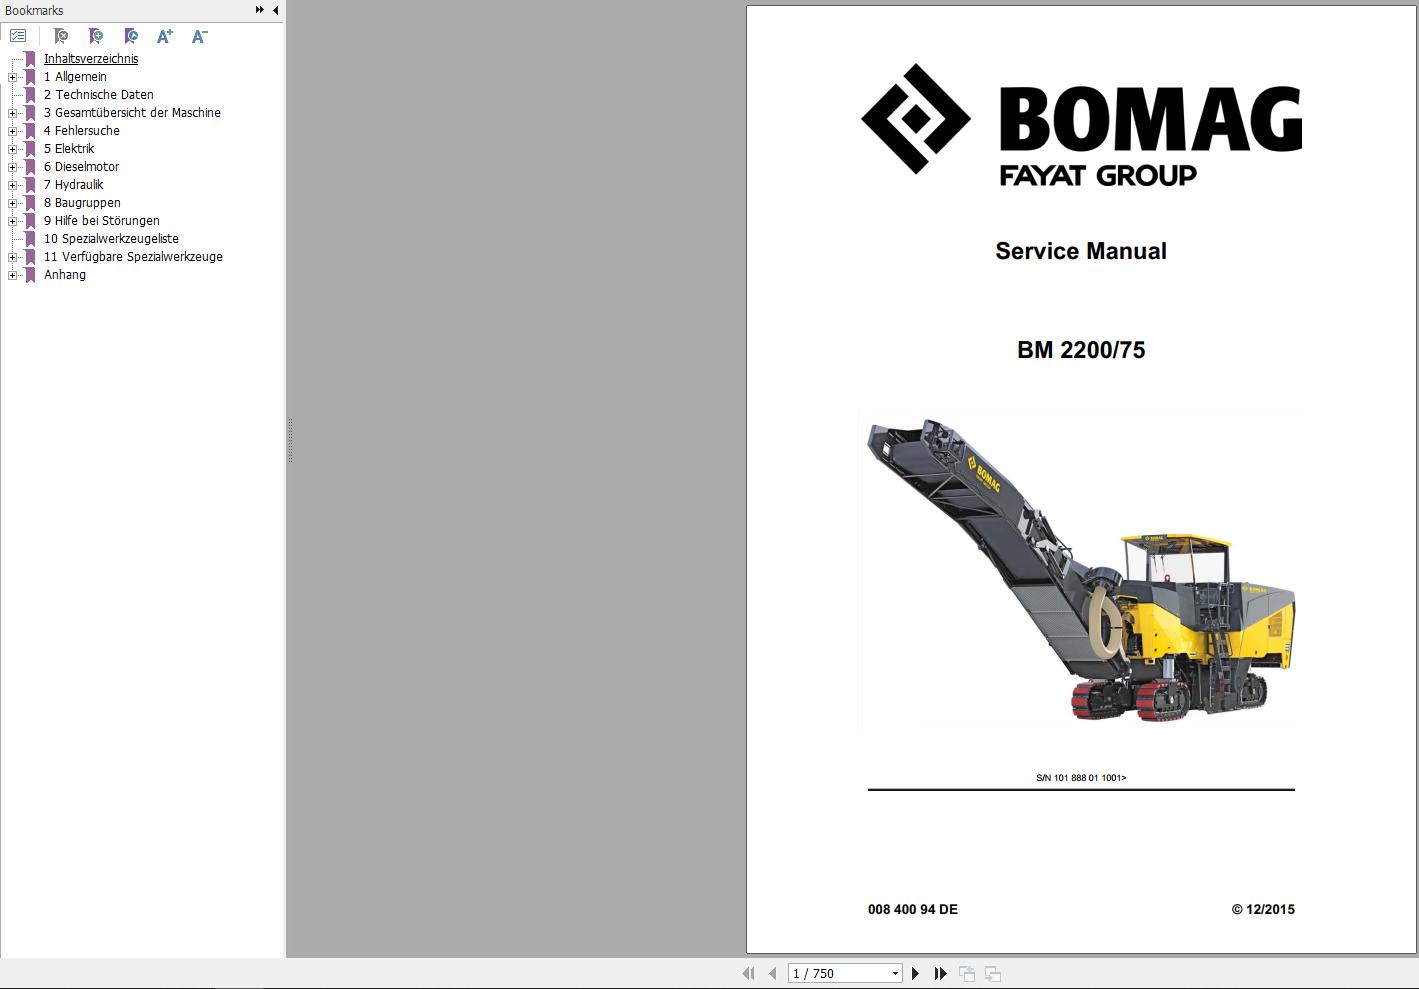Go to the next page
1419x989 pixels.
(x=915, y=973)
